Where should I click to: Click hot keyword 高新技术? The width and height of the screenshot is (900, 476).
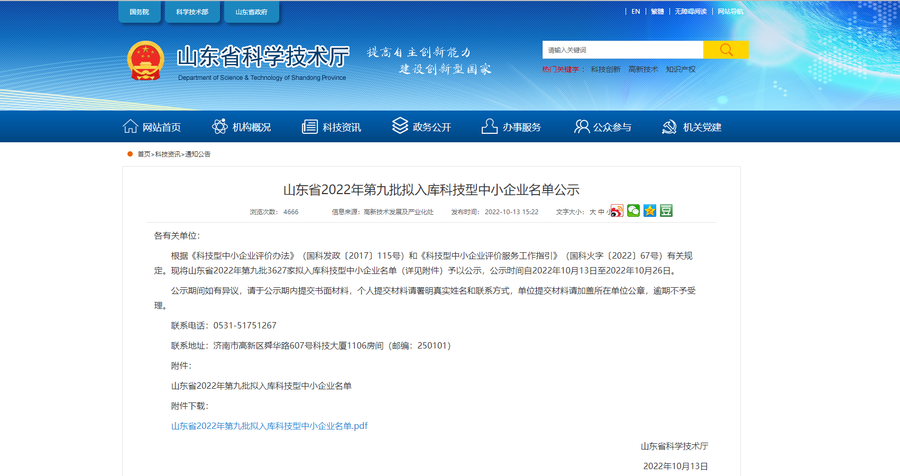(x=643, y=69)
